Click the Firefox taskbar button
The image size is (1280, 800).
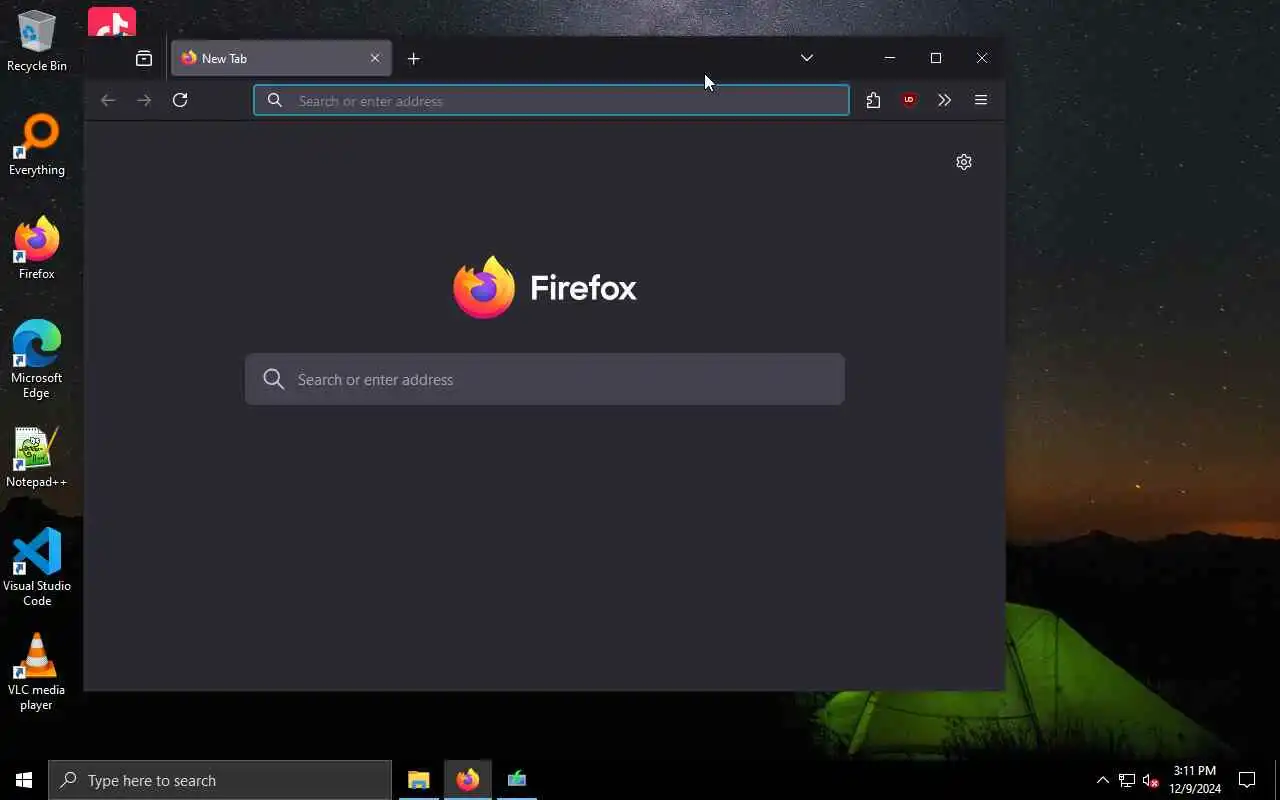pos(468,780)
